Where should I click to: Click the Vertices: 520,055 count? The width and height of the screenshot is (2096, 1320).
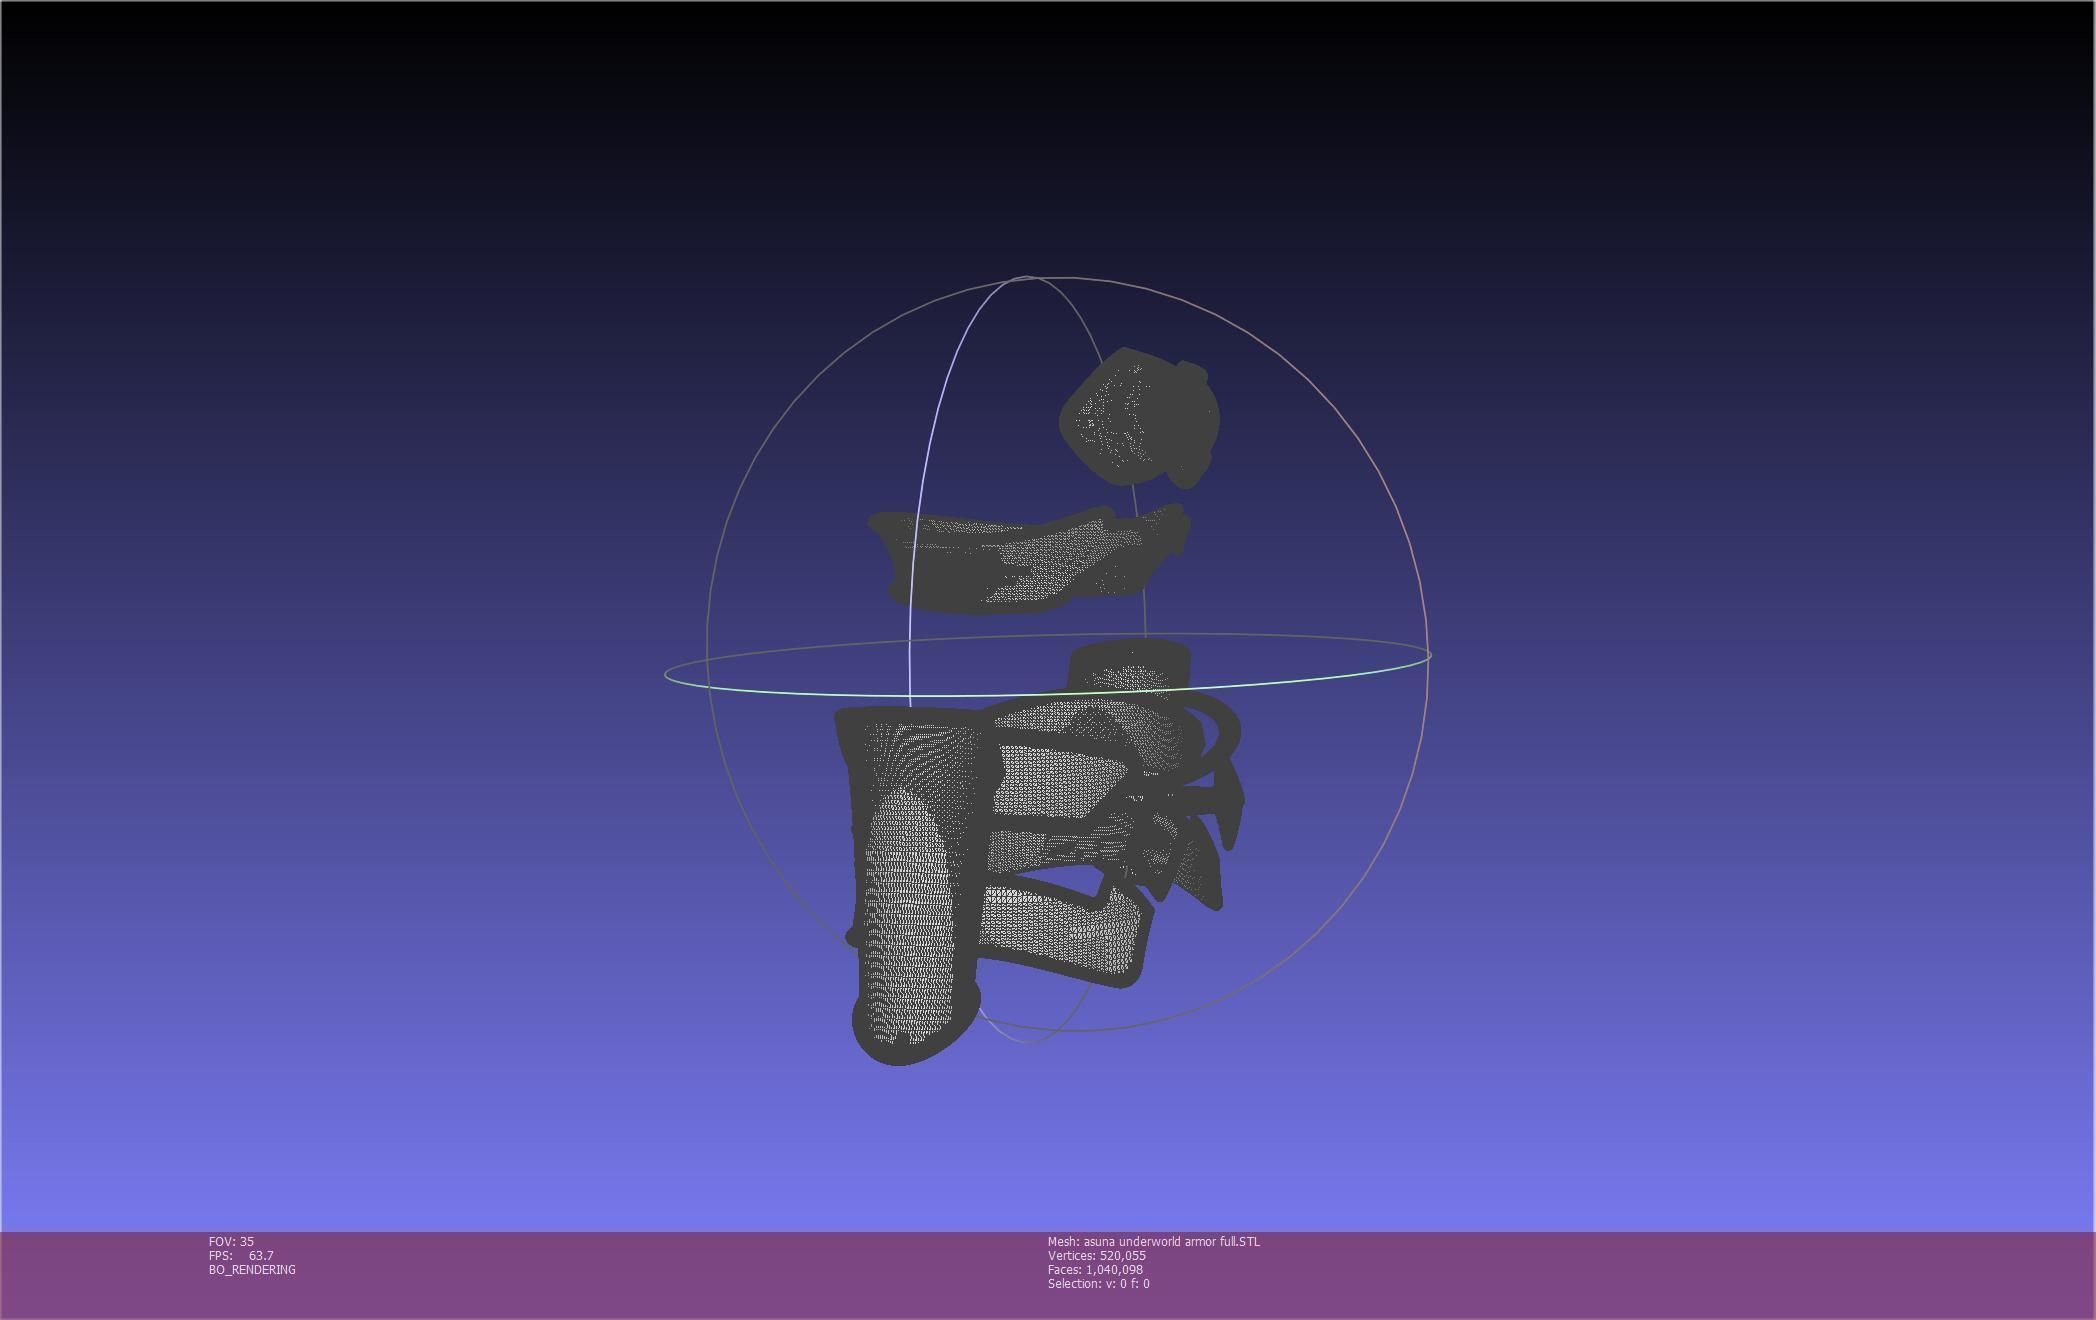[x=1096, y=1255]
